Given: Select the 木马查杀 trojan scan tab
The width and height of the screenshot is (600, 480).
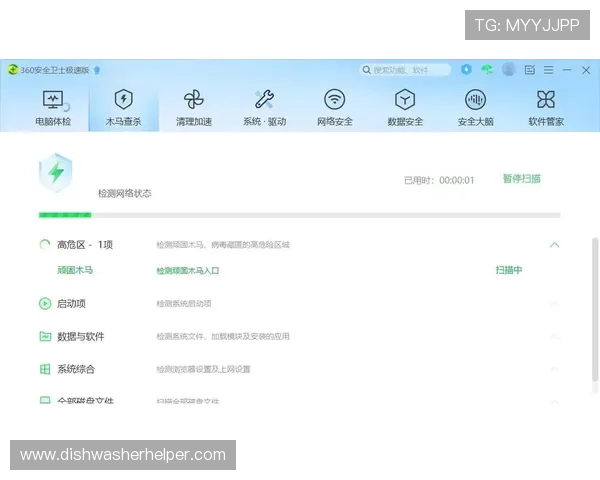Looking at the screenshot, I should [x=124, y=108].
